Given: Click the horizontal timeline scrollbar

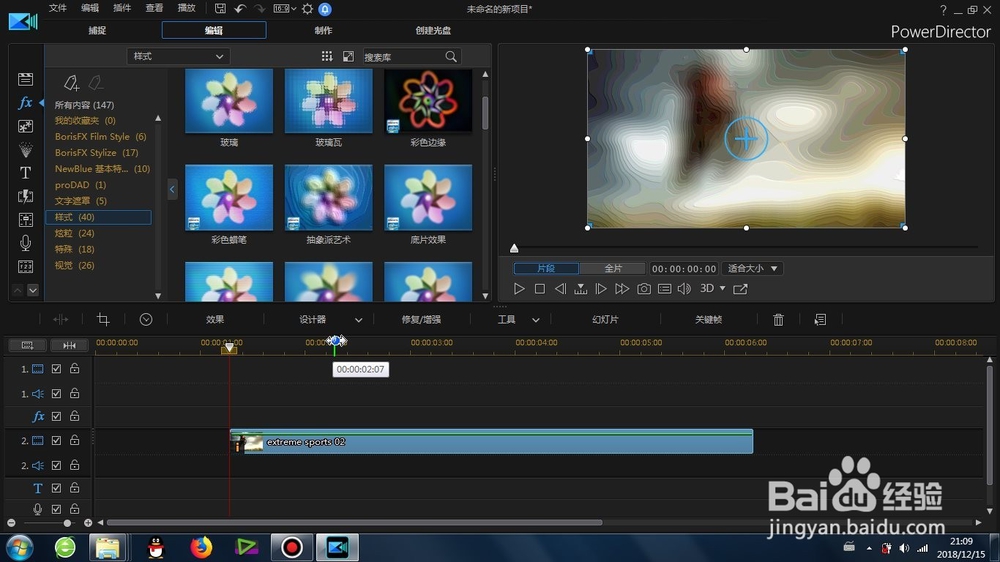Looking at the screenshot, I should click(354, 522).
